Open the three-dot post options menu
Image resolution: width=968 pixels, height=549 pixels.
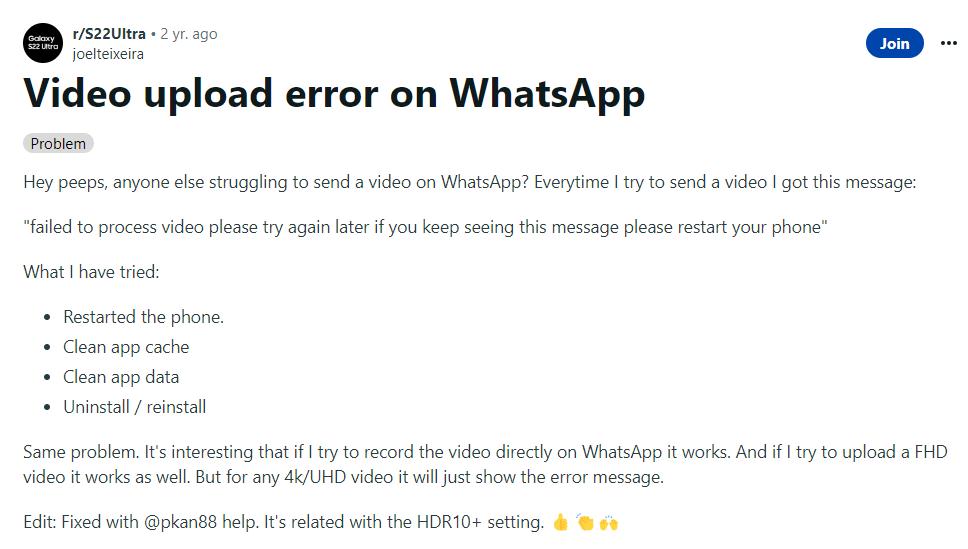tap(948, 43)
